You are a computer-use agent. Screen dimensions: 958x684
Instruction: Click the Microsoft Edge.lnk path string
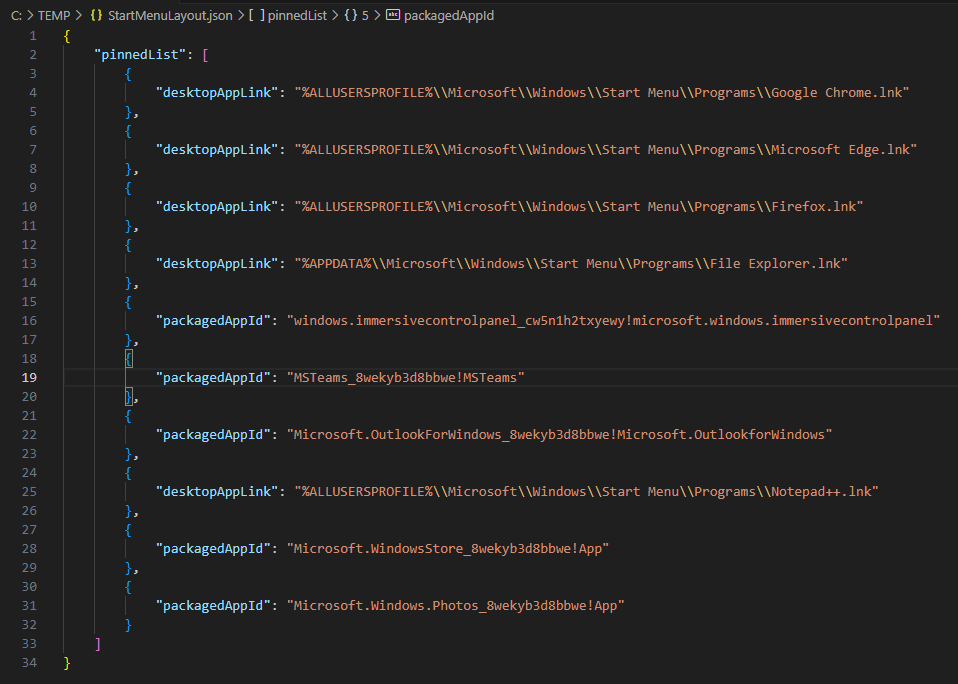[605, 149]
